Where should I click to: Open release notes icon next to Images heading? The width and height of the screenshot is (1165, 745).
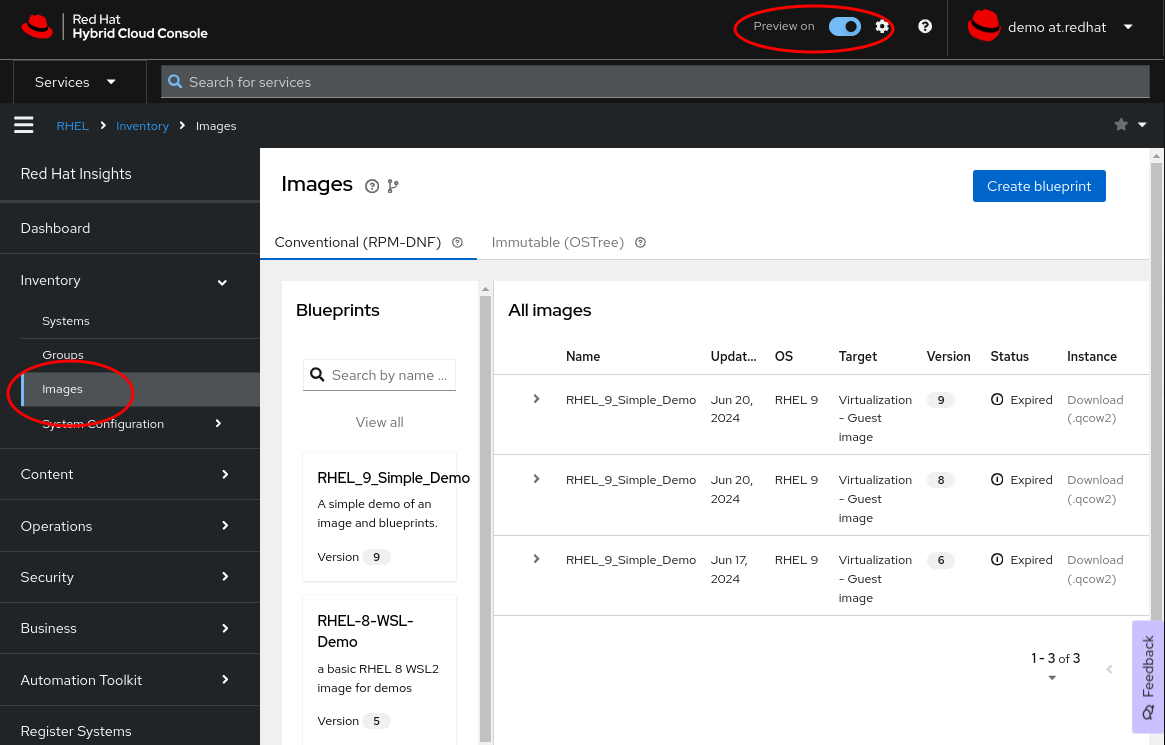392,186
